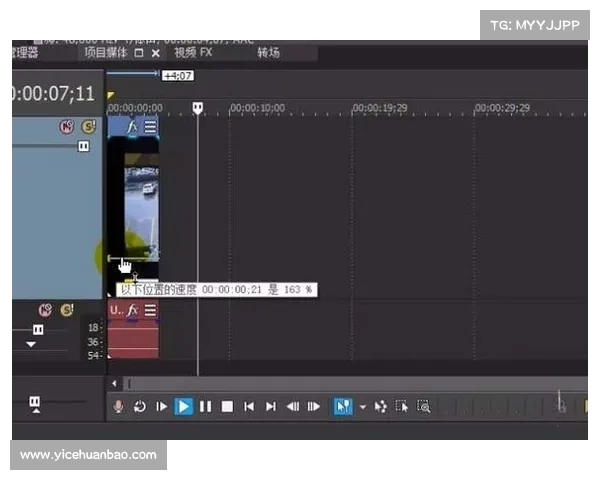Go to end of project
Screen dimensions: 600x480
(x=271, y=406)
